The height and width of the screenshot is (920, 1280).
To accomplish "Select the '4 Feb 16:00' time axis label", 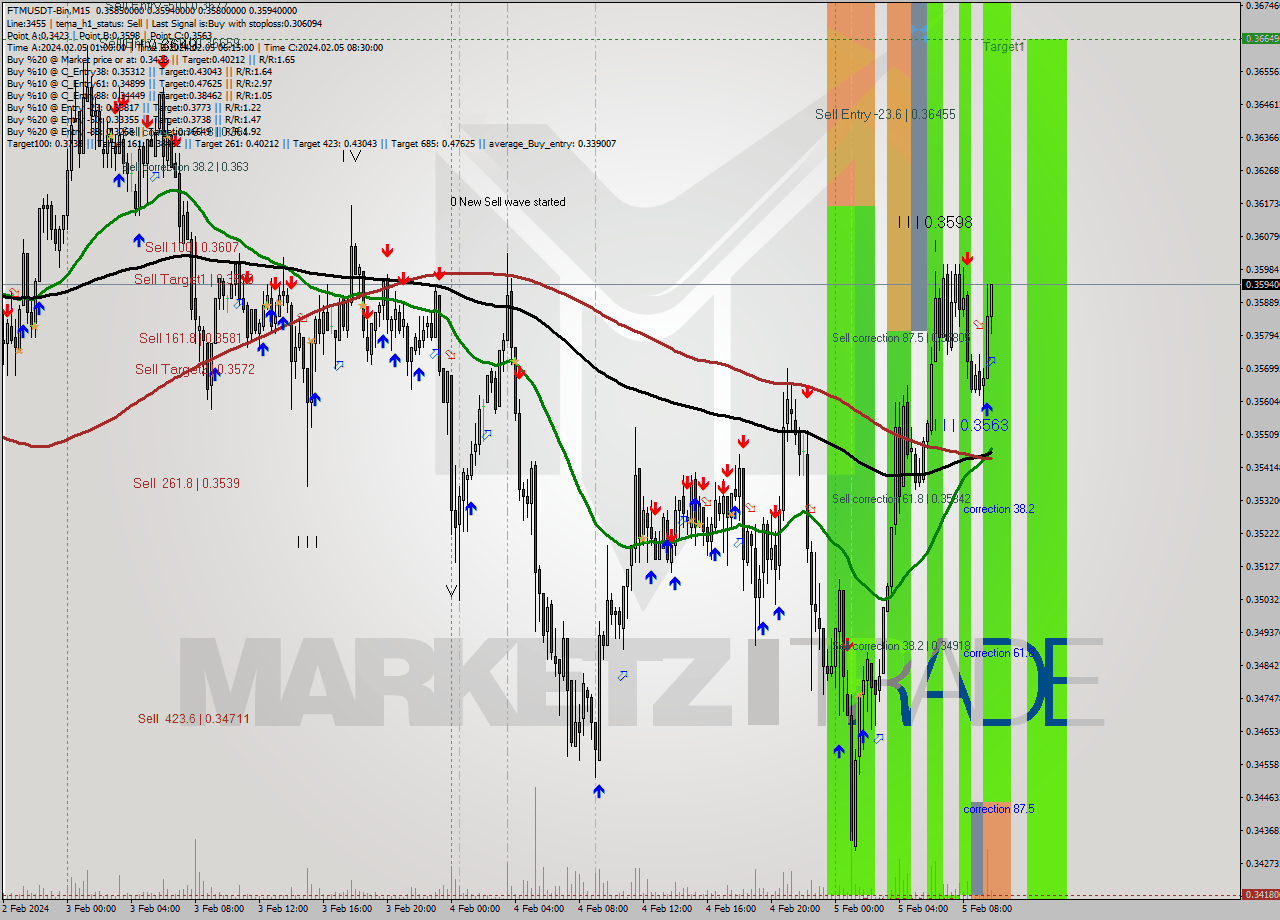I will 730,909.
